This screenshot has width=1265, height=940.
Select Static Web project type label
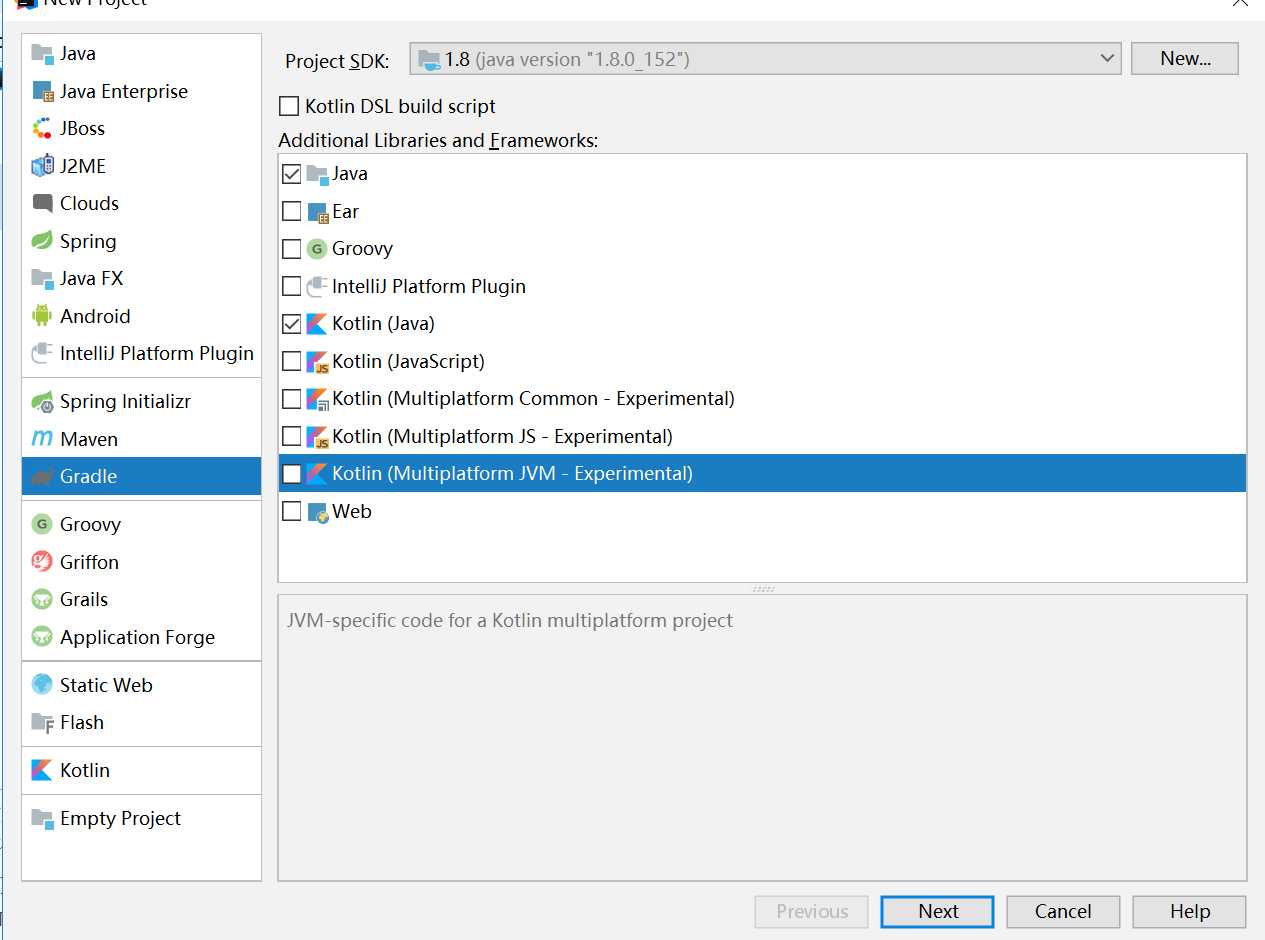point(106,685)
